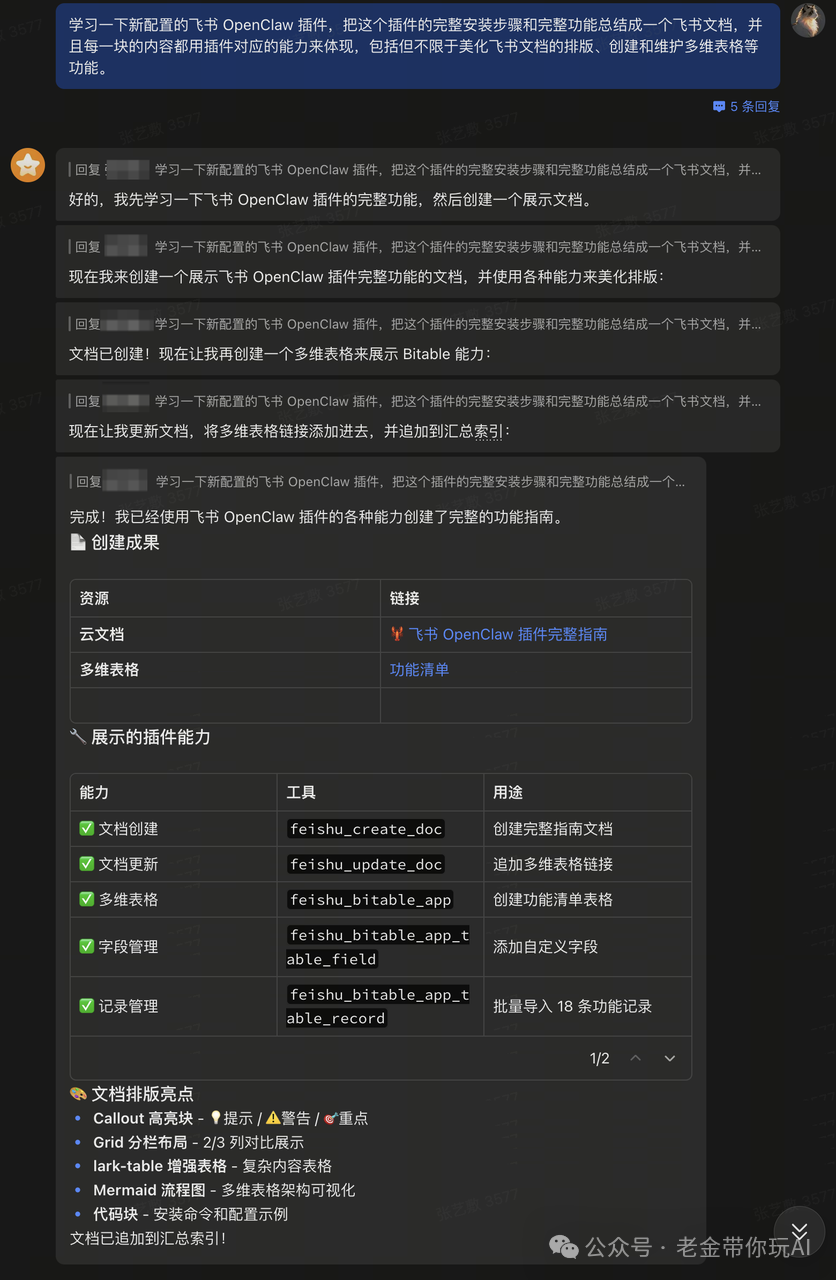
Task: Jump to latest messages with double-chevron button
Action: (x=798, y=1231)
